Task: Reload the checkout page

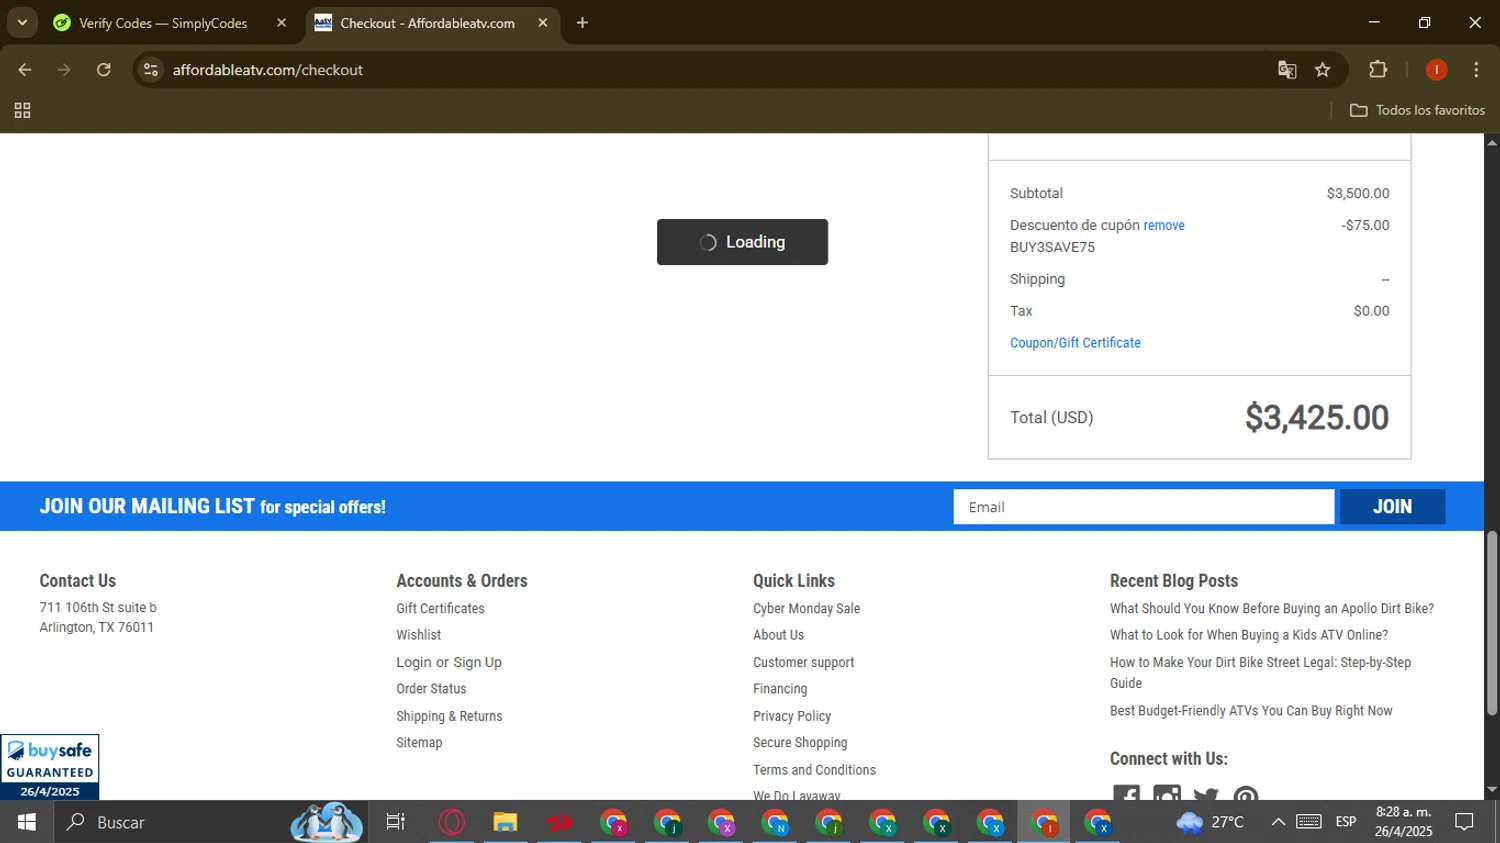Action: pyautogui.click(x=104, y=70)
